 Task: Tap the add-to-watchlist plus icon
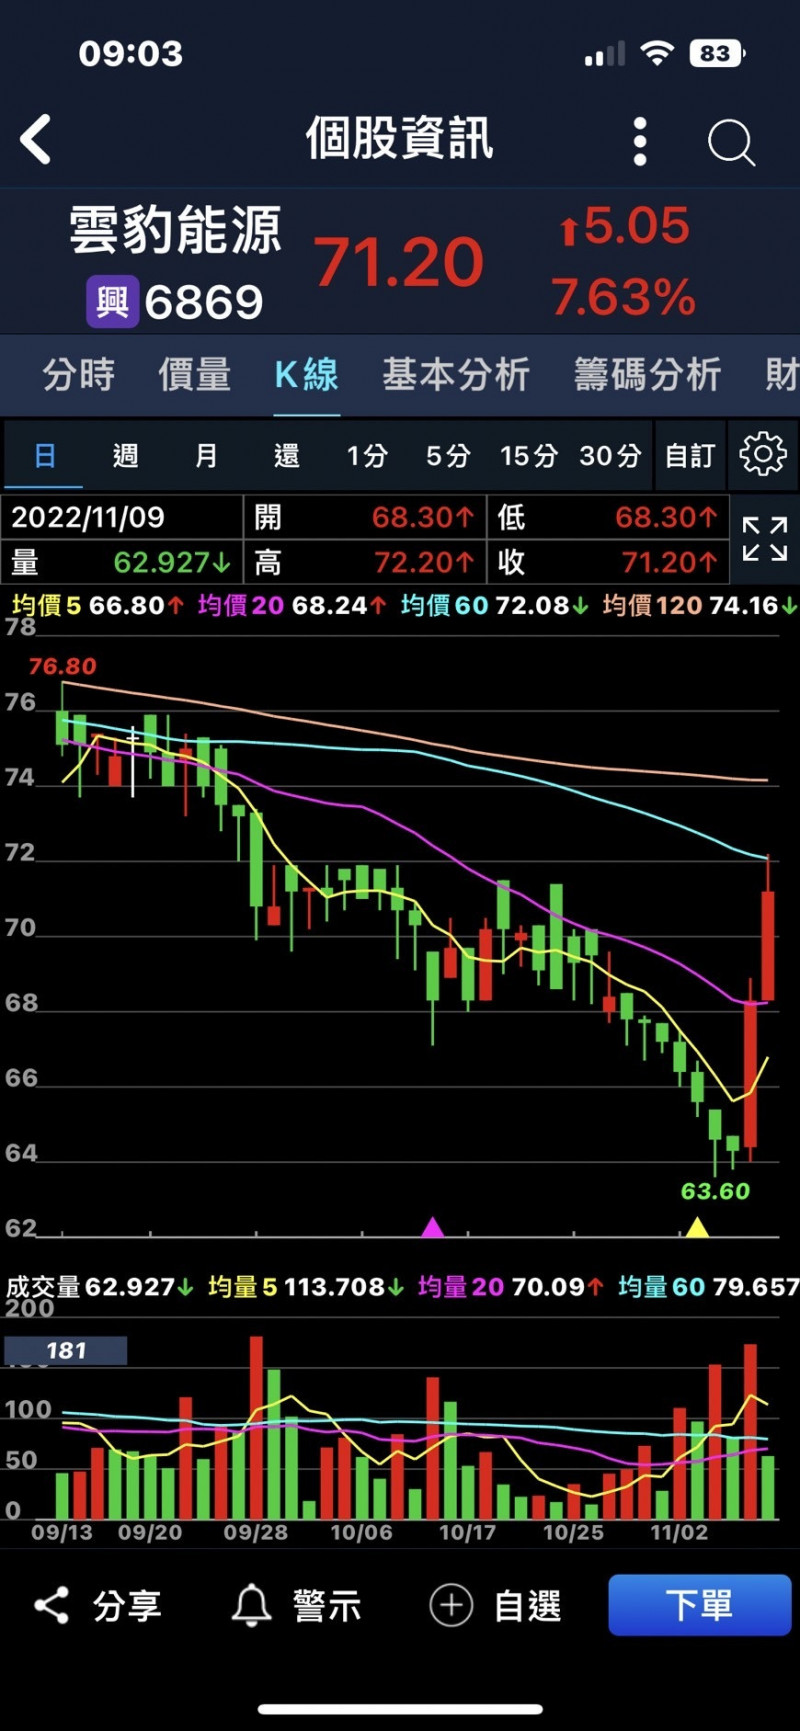coord(451,1606)
